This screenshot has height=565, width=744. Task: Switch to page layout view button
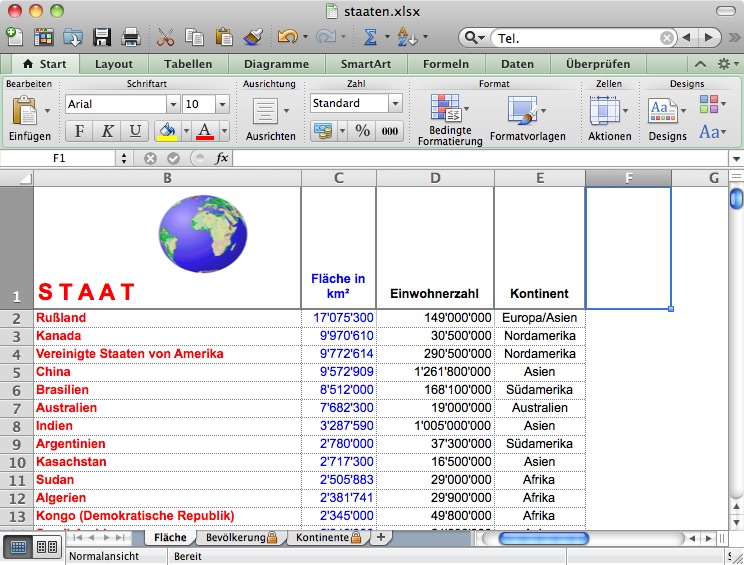coord(47,547)
